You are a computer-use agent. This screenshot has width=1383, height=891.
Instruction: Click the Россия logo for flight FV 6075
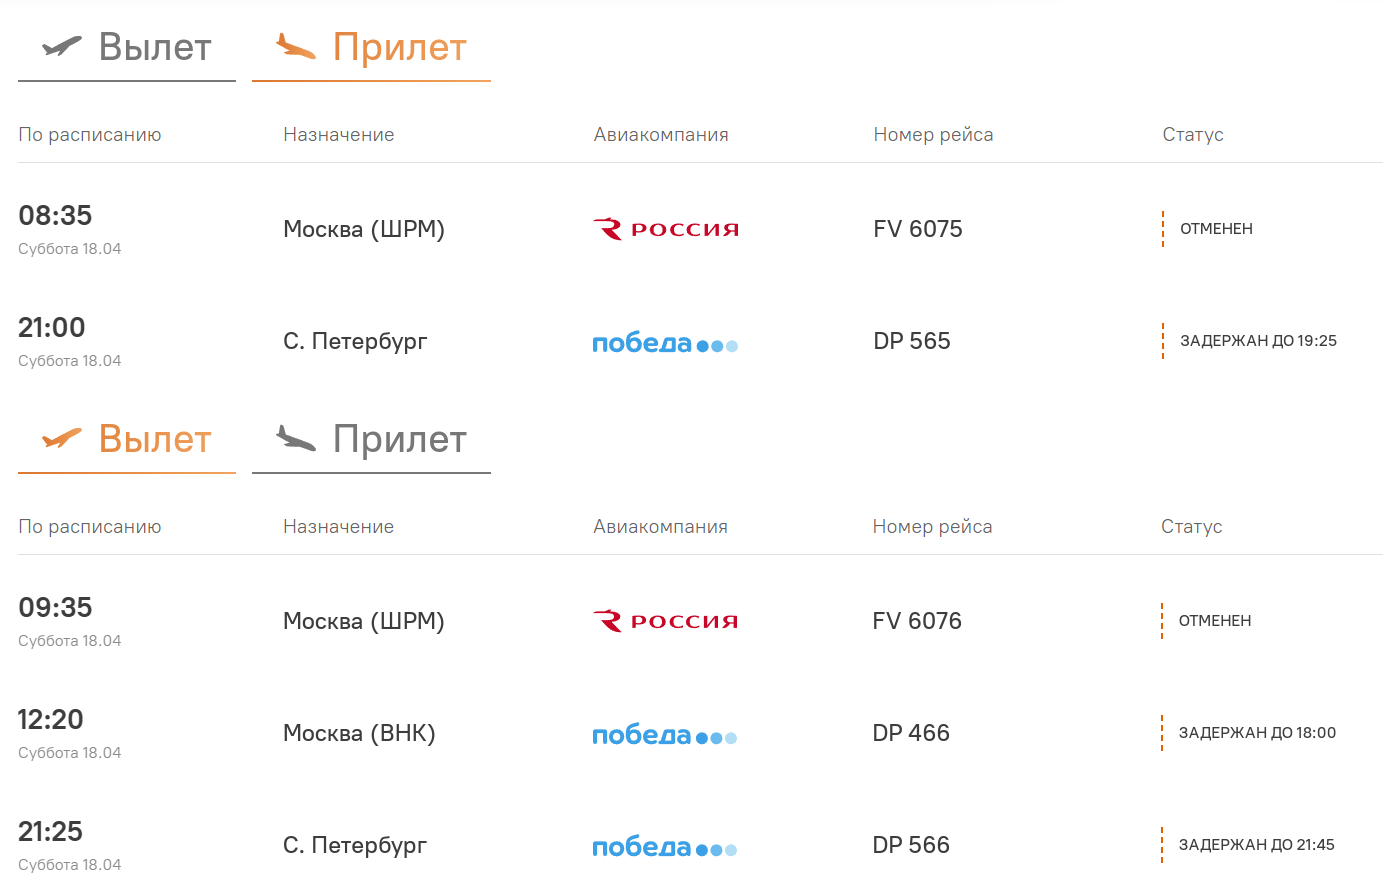[666, 229]
